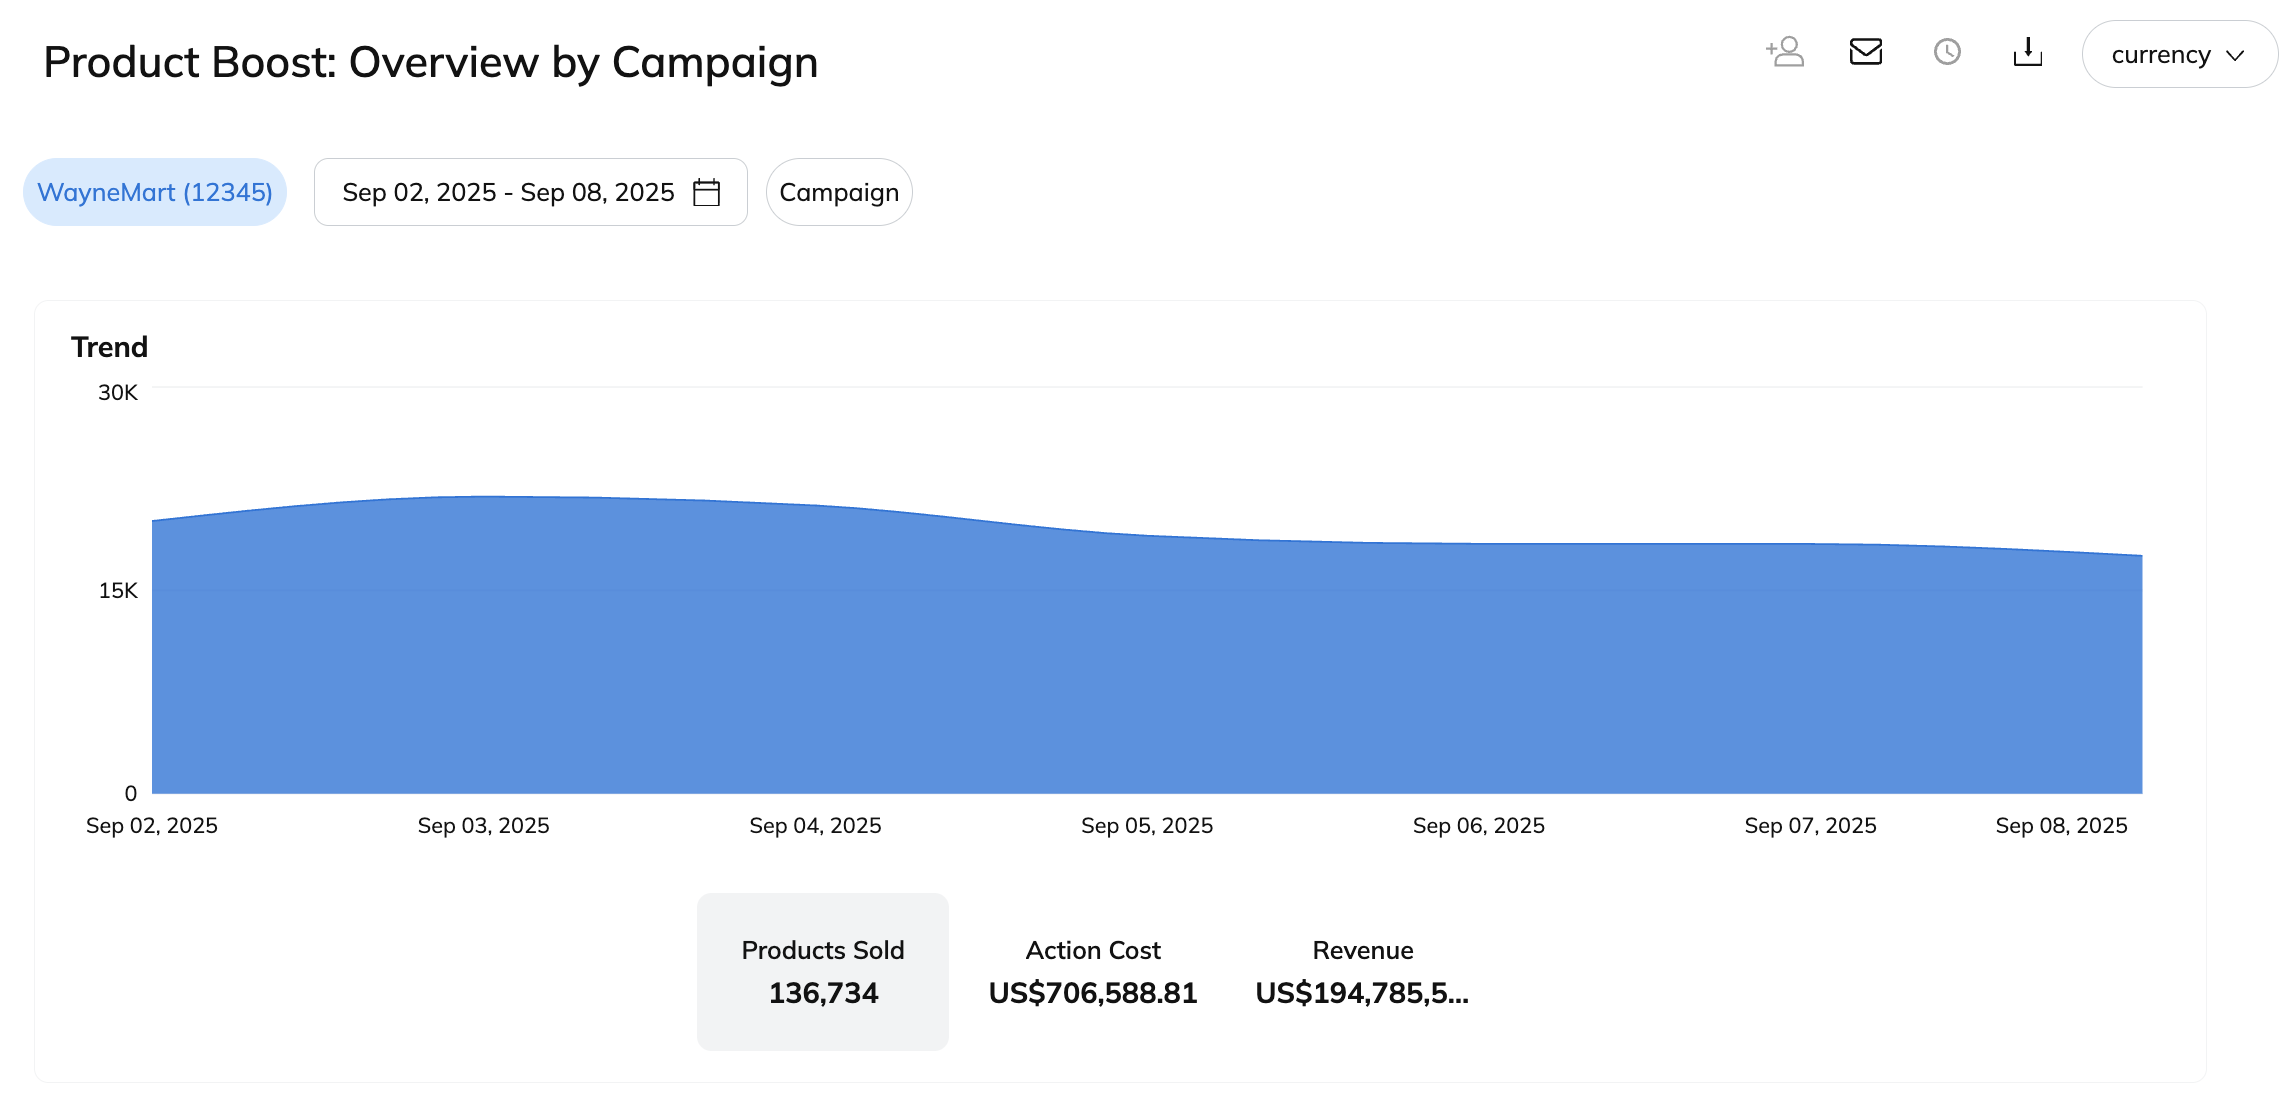The width and height of the screenshot is (2292, 1110).
Task: Select the Revenue metric tab
Action: (1363, 971)
